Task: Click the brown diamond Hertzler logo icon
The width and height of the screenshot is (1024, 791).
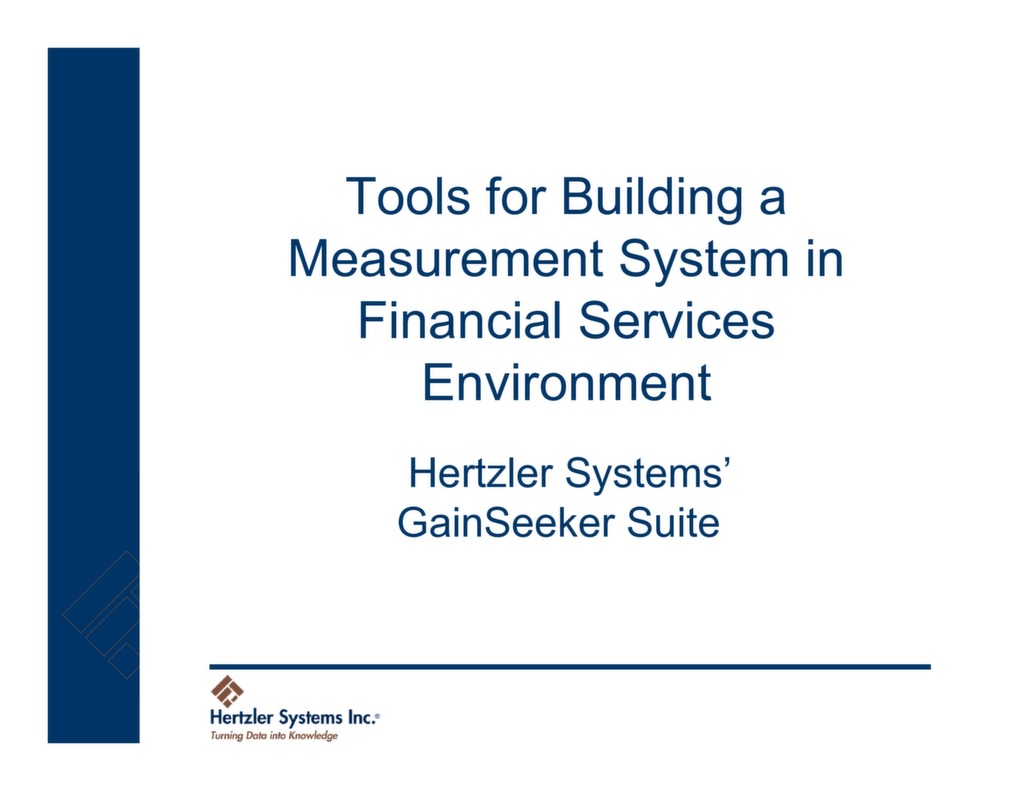Action: (x=227, y=690)
